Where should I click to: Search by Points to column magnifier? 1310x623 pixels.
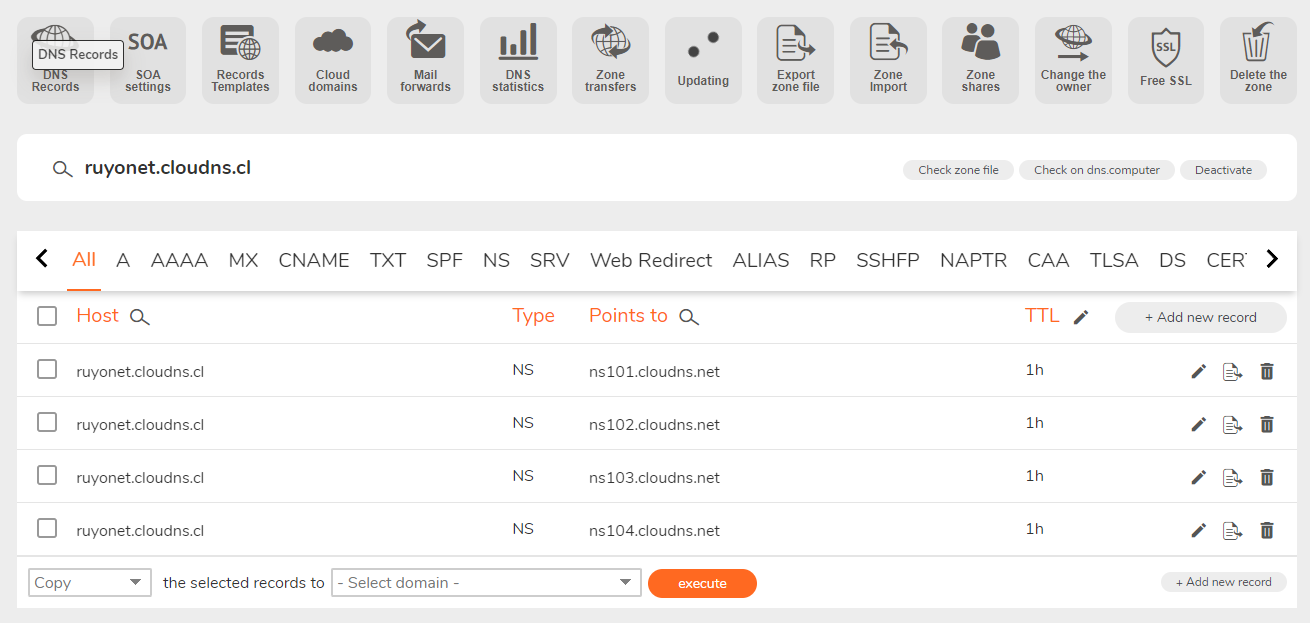coord(689,317)
